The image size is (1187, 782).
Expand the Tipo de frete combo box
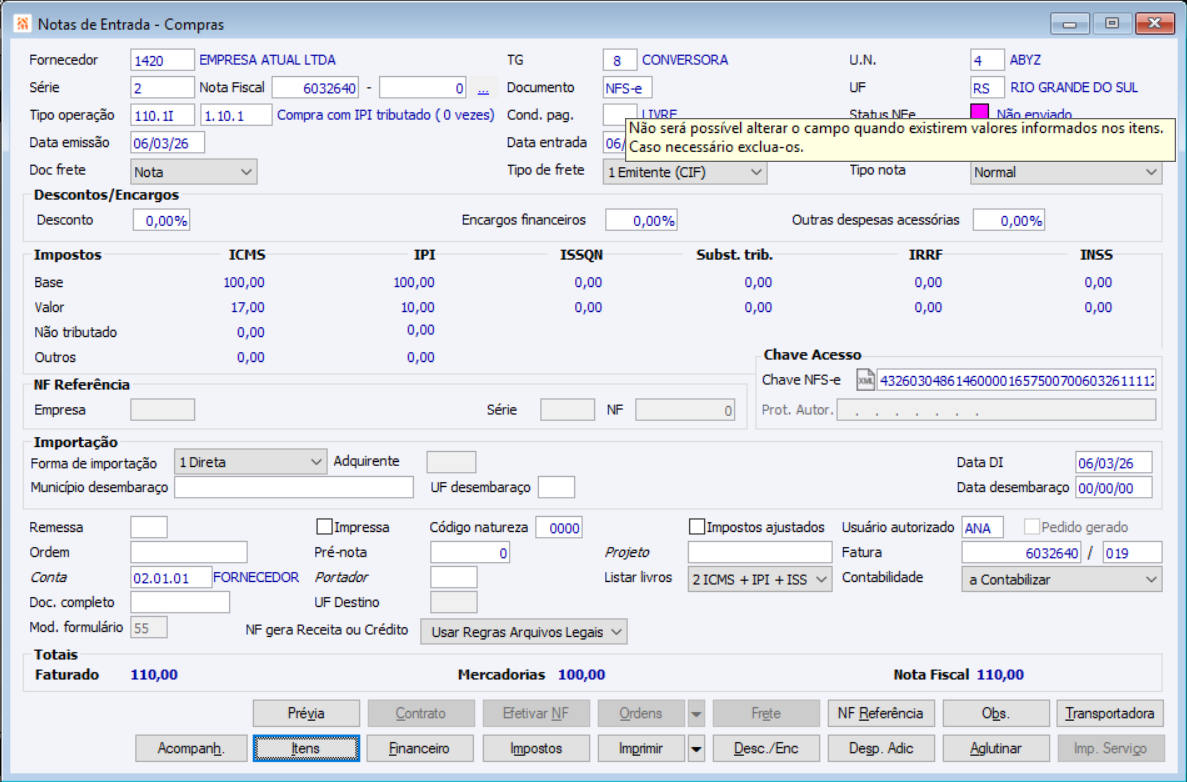coord(685,172)
